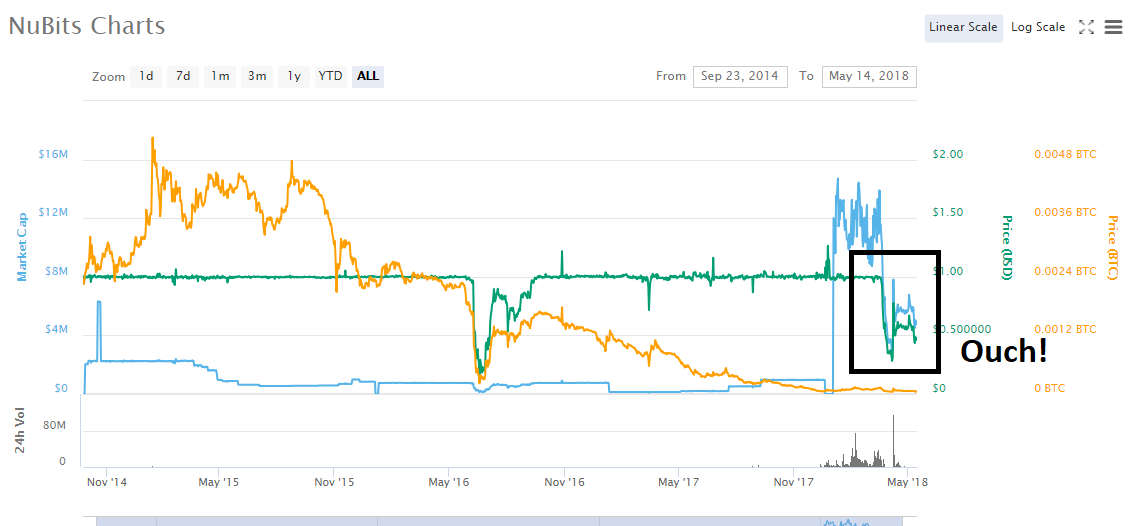The image size is (1129, 526).
Task: Click the May '15 date label
Action: (218, 481)
